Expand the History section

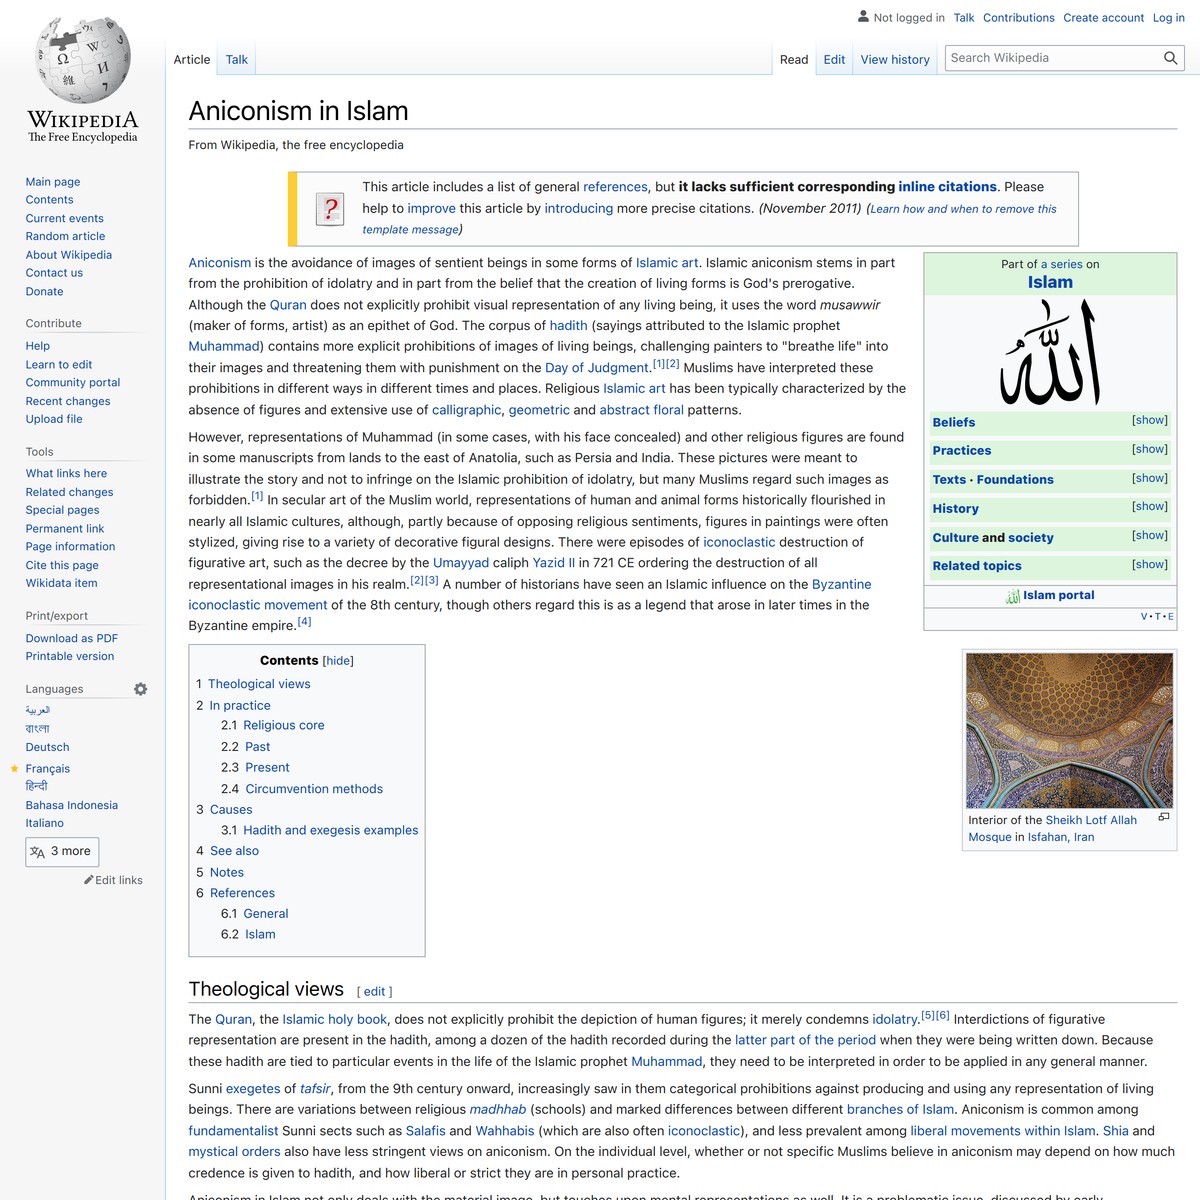[1148, 506]
